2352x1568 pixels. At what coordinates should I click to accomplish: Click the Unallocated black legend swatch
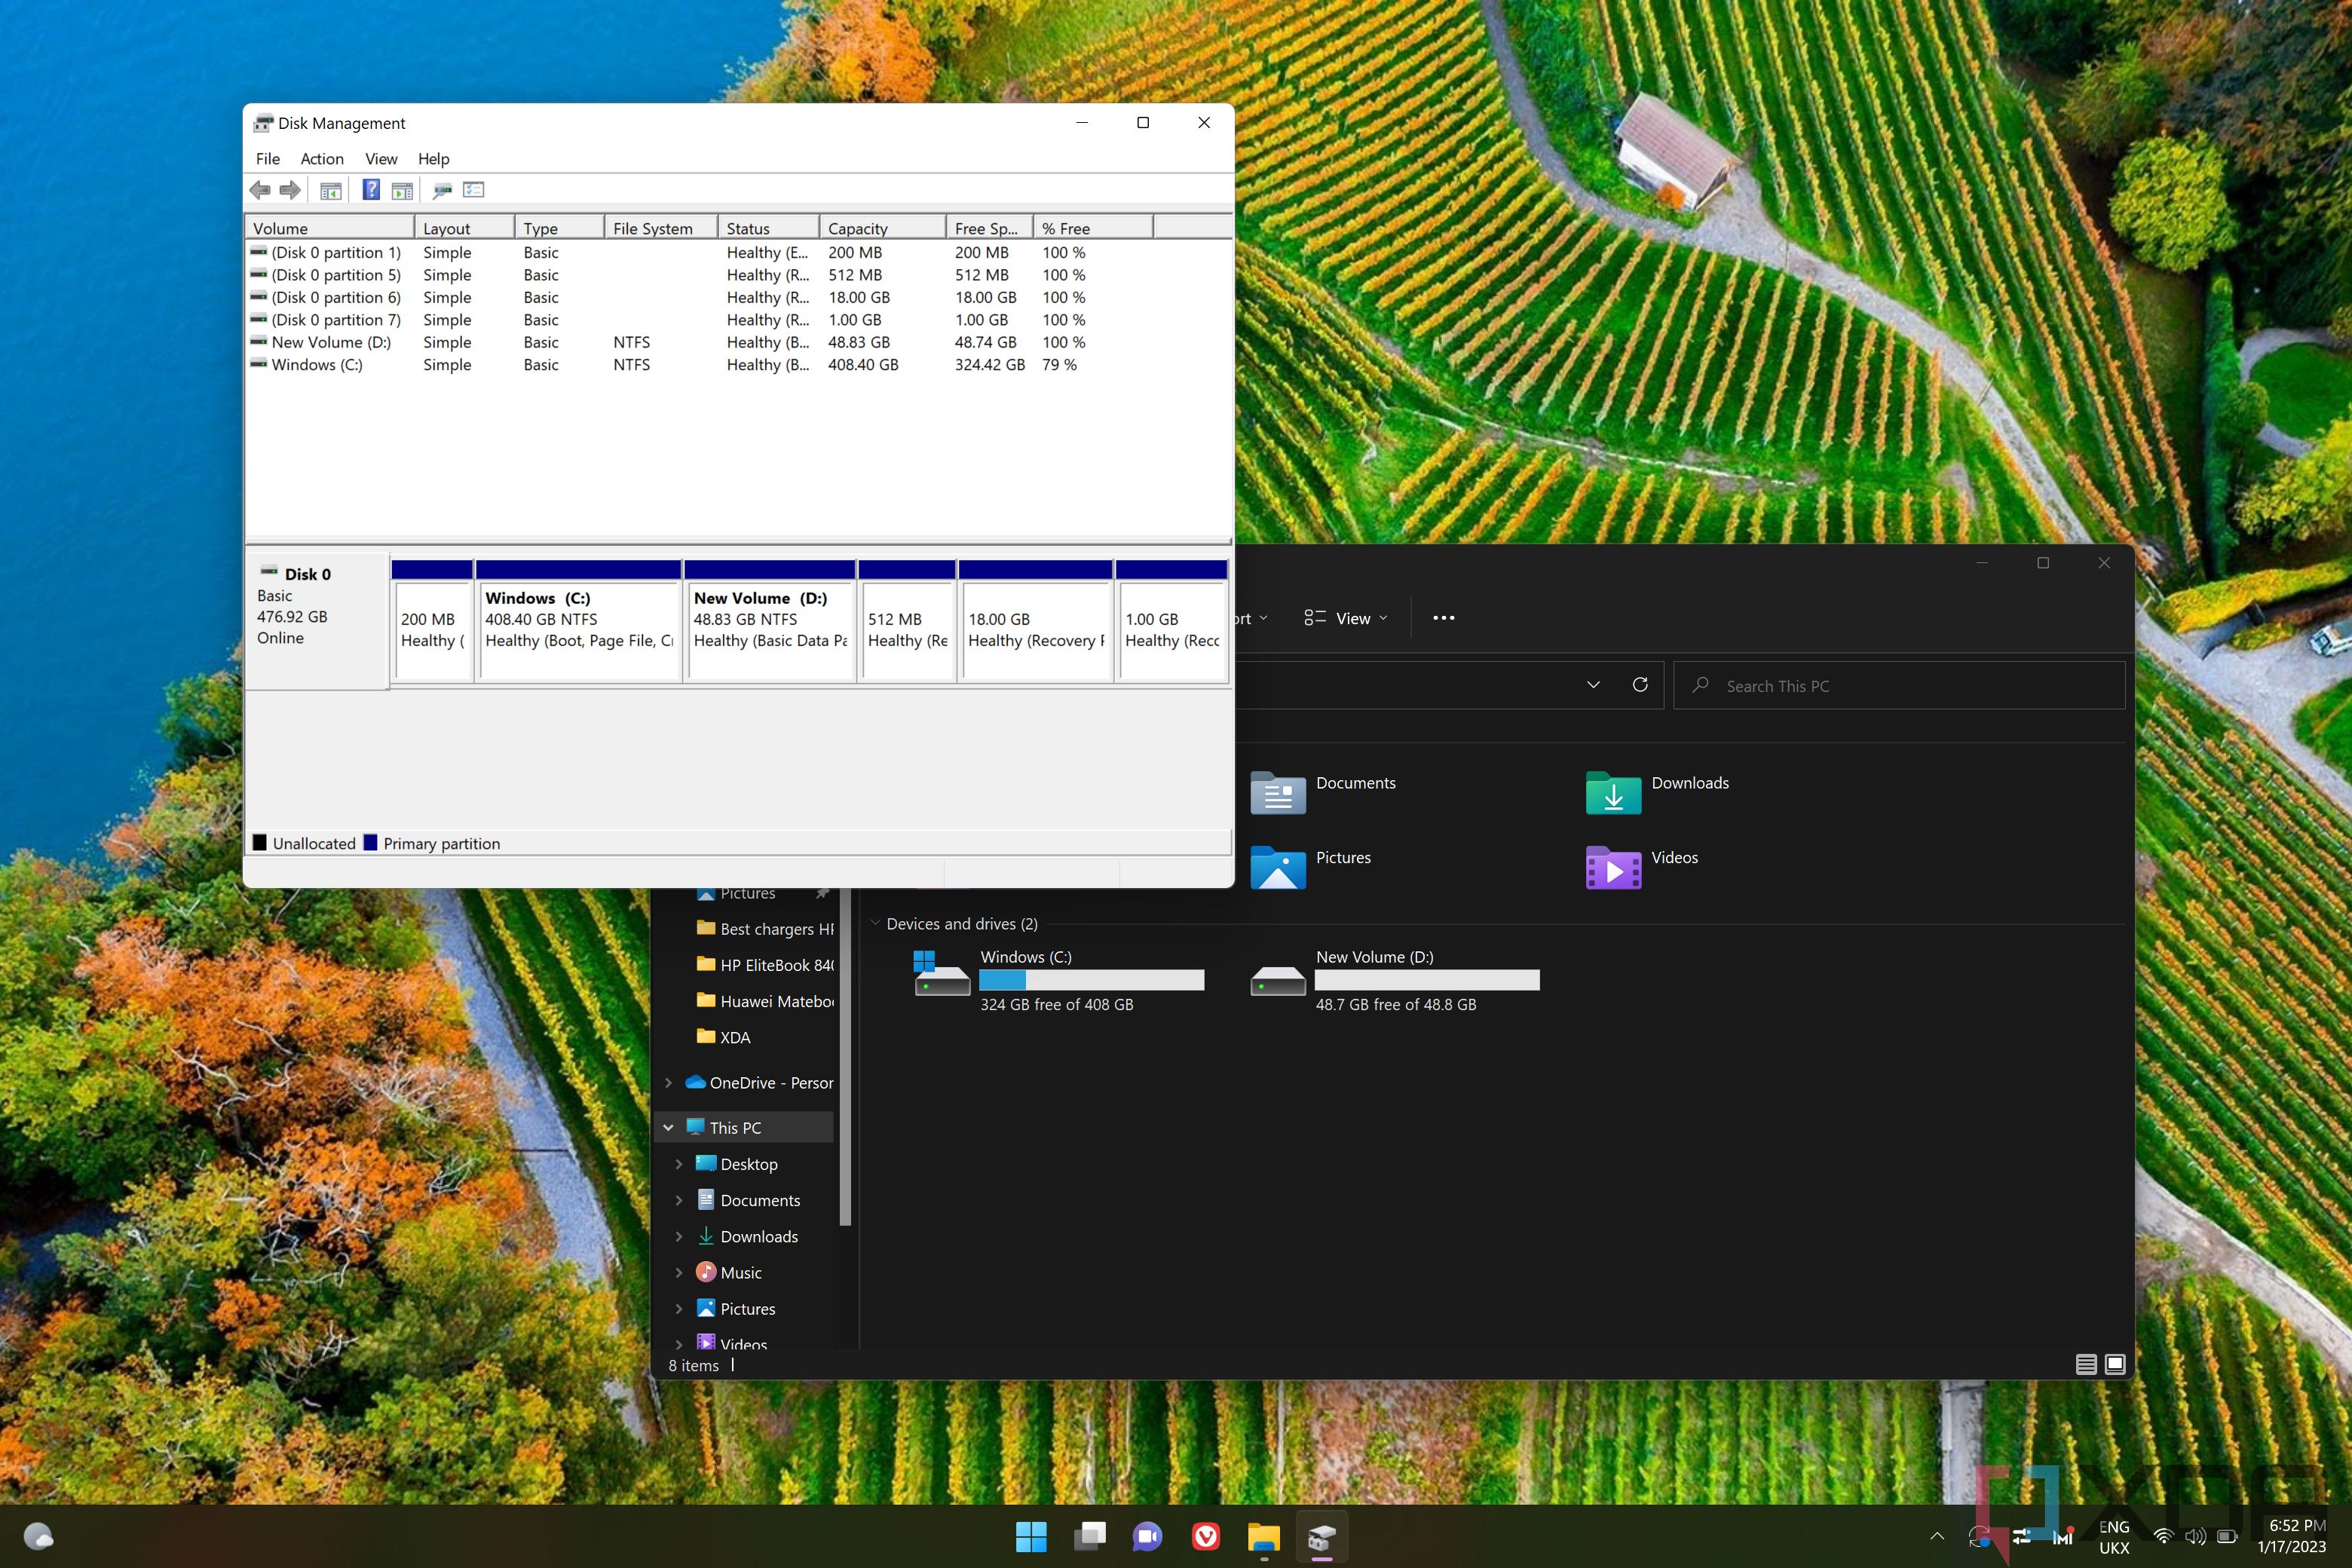[x=260, y=843]
